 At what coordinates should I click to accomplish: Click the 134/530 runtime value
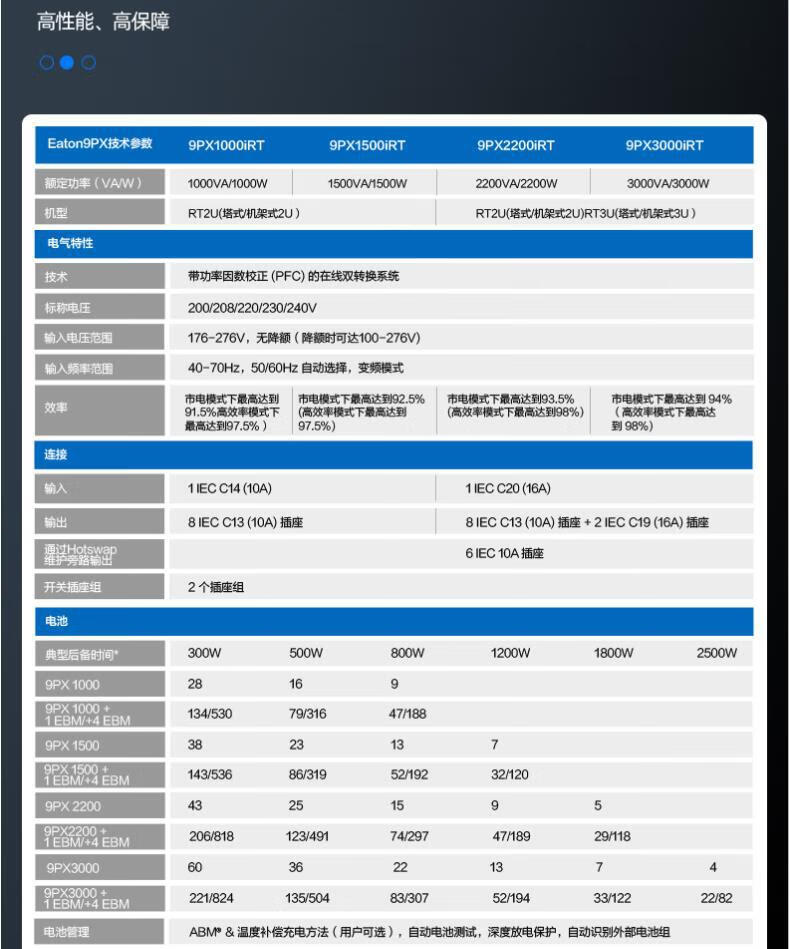(x=209, y=714)
